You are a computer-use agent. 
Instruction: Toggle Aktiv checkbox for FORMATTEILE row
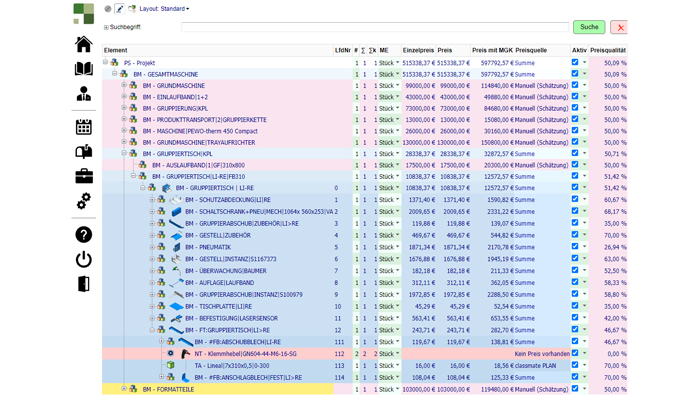pos(575,389)
